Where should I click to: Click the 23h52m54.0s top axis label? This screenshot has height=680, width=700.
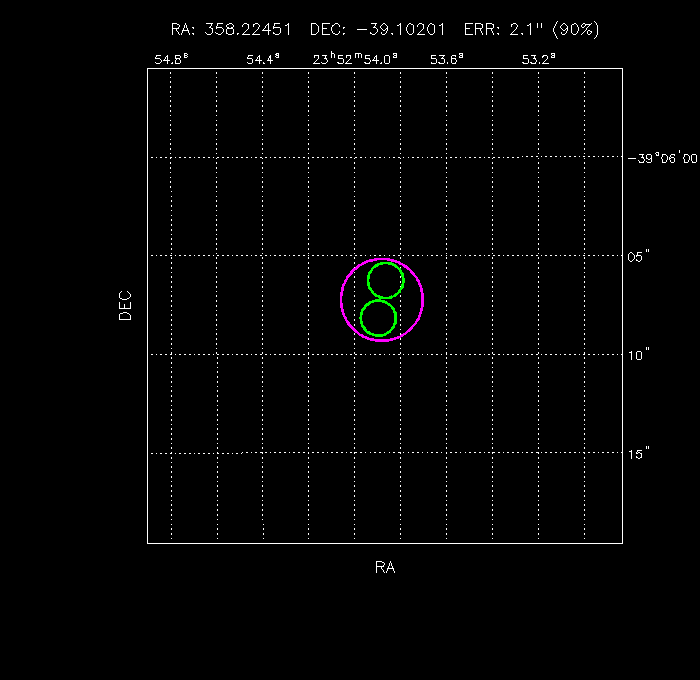pos(355,60)
